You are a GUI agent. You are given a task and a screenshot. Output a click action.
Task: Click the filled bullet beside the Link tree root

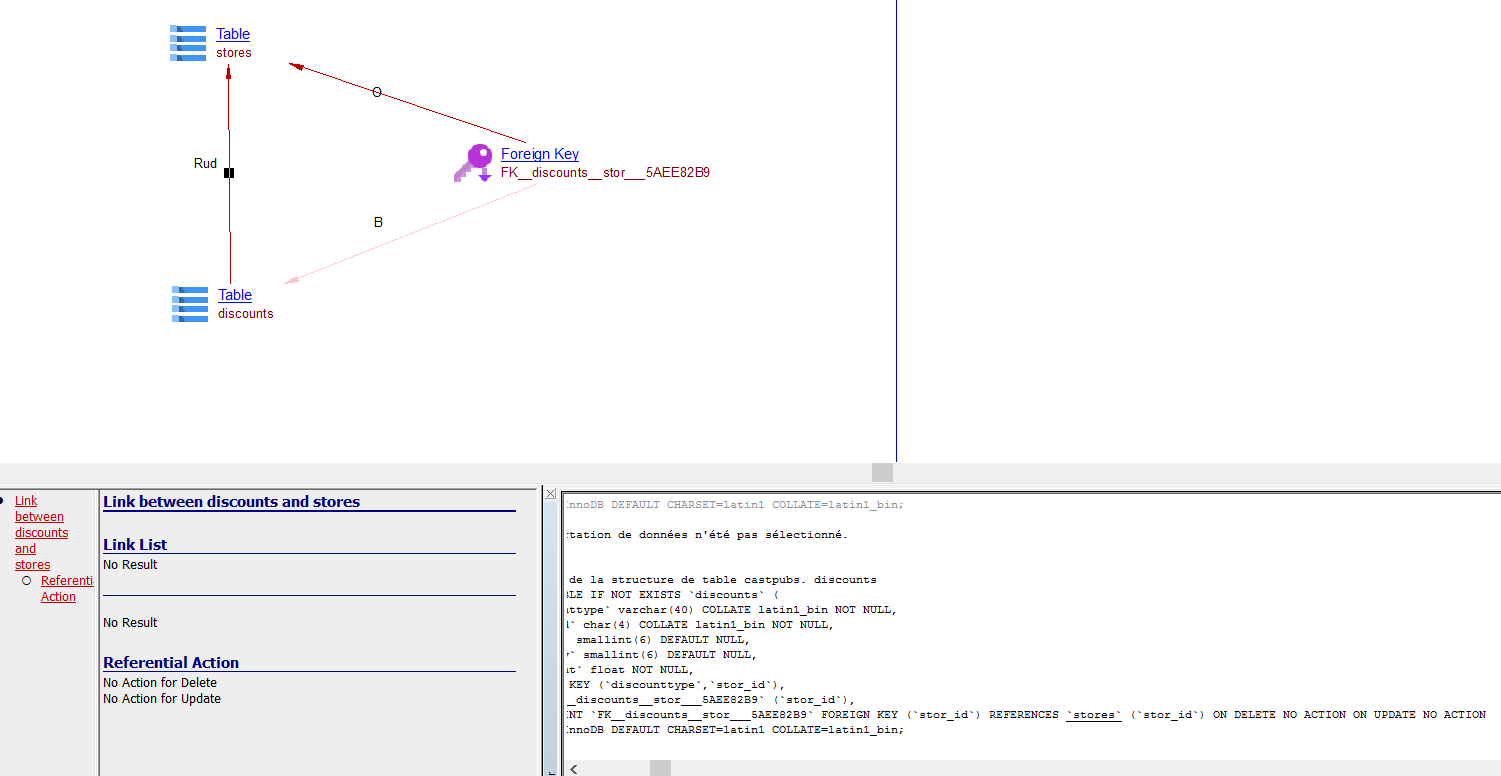coord(3,501)
